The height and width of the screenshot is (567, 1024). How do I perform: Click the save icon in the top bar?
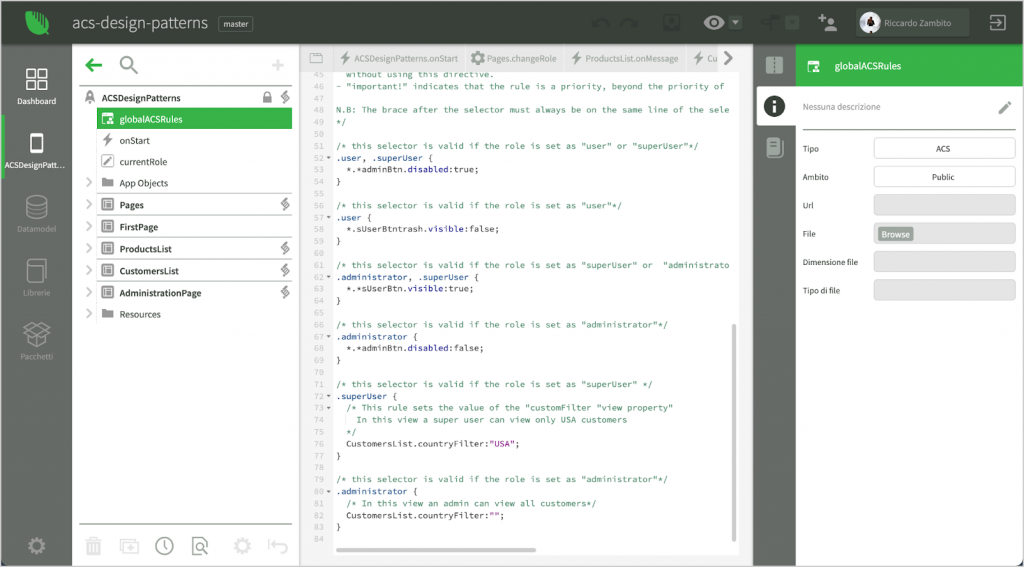click(x=671, y=23)
